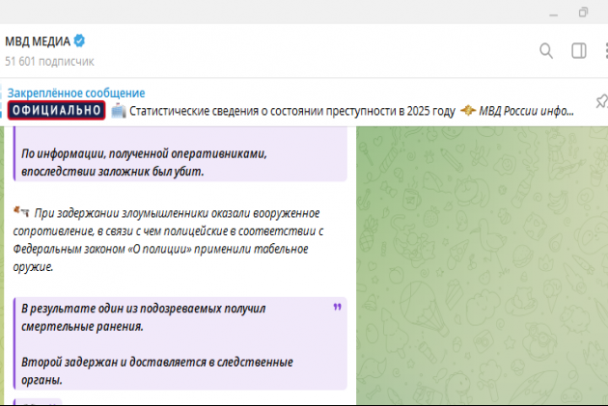This screenshot has width=608, height=406.
Task: Click the paragraph about 'Федеральным законом «О полиции»'
Action: [165, 240]
